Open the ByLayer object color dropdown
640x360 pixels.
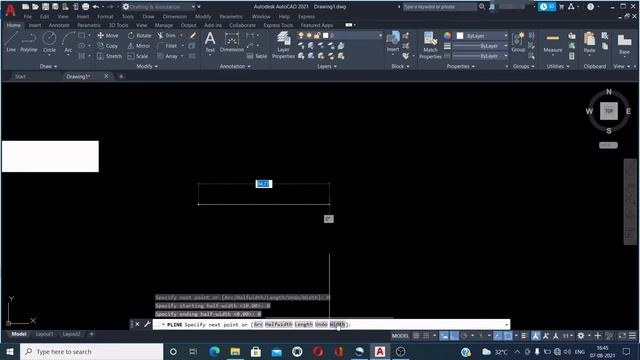[x=482, y=36]
